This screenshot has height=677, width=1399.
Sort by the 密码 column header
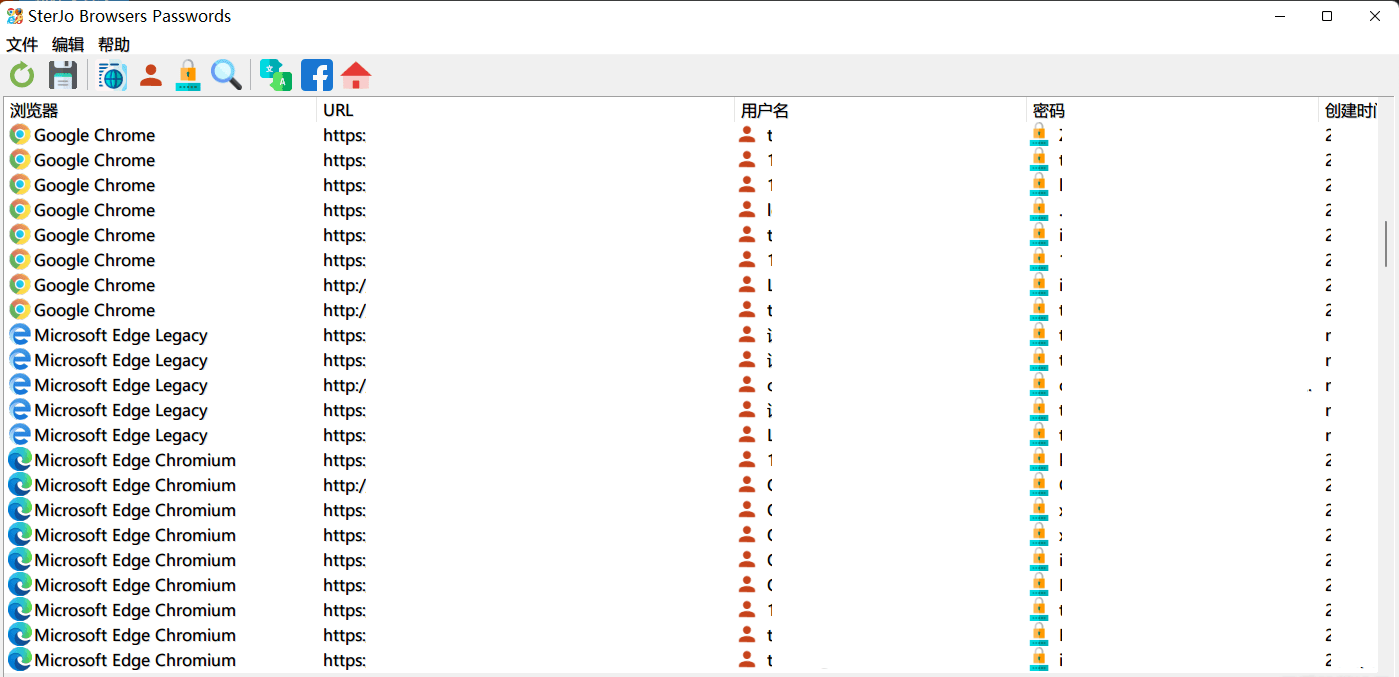click(1173, 110)
